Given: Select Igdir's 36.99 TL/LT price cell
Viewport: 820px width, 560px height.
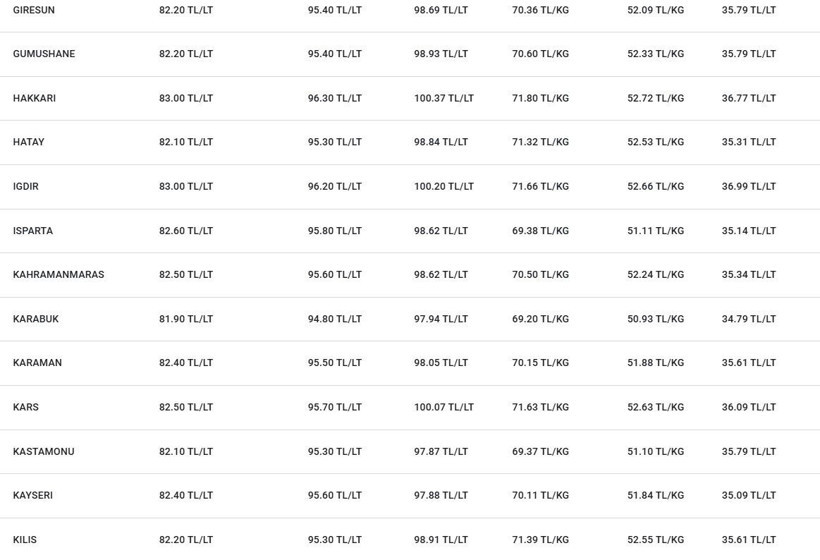Looking at the screenshot, I should (x=749, y=187).
